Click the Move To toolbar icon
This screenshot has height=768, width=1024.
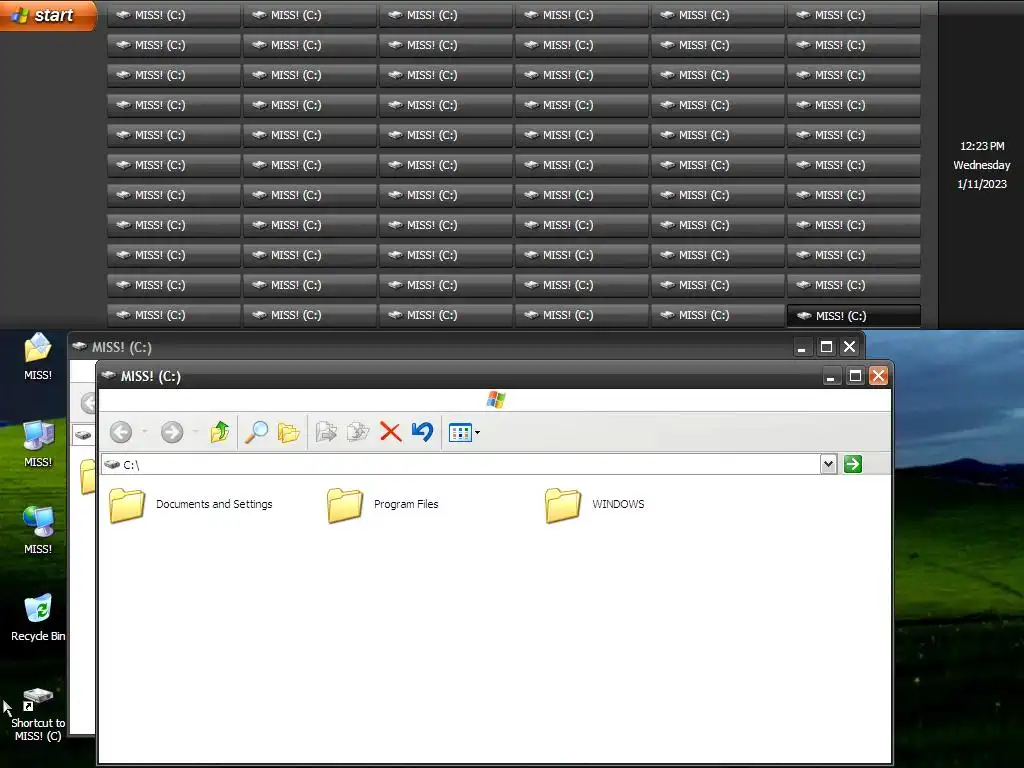coord(326,432)
